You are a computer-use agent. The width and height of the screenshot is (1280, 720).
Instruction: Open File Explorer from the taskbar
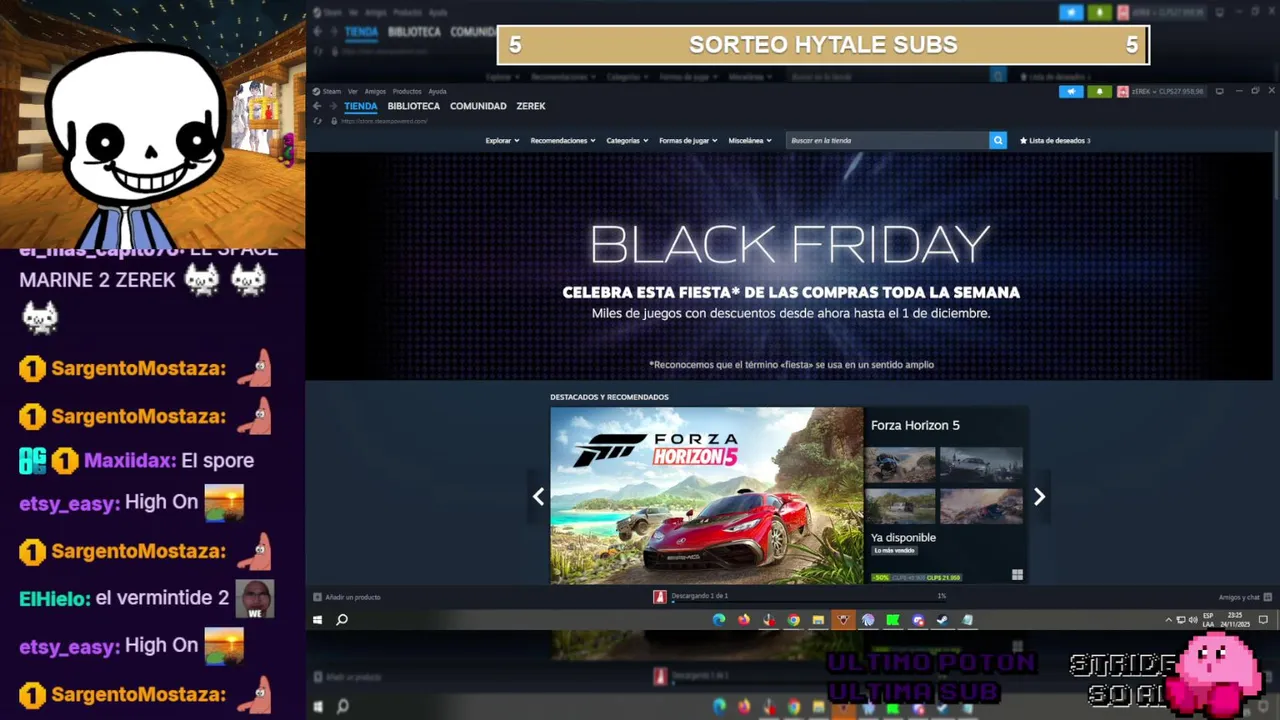coord(818,620)
